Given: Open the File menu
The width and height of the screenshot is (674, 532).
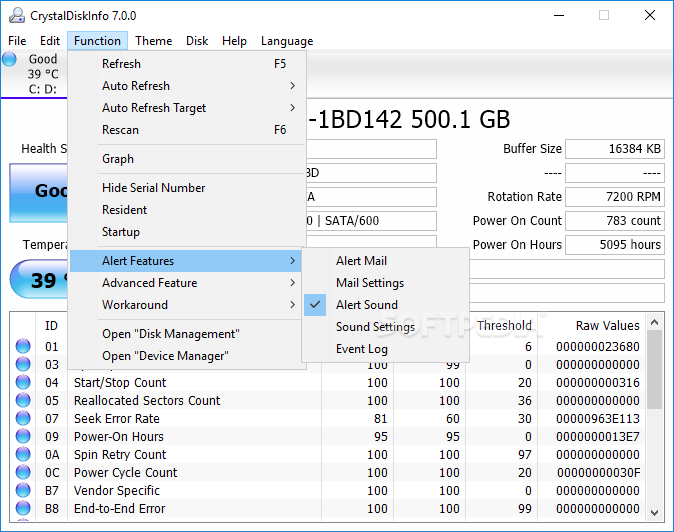Looking at the screenshot, I should pyautogui.click(x=17, y=41).
